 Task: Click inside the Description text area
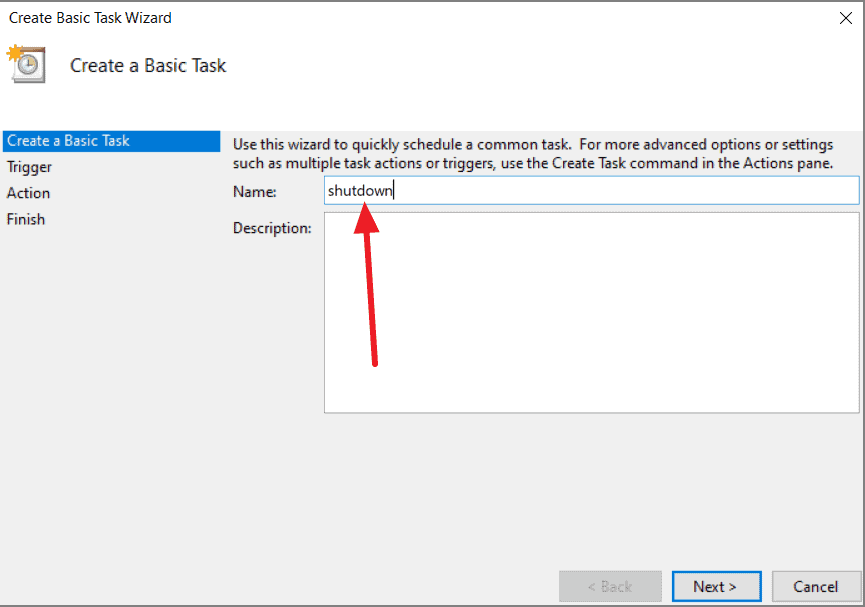click(591, 312)
